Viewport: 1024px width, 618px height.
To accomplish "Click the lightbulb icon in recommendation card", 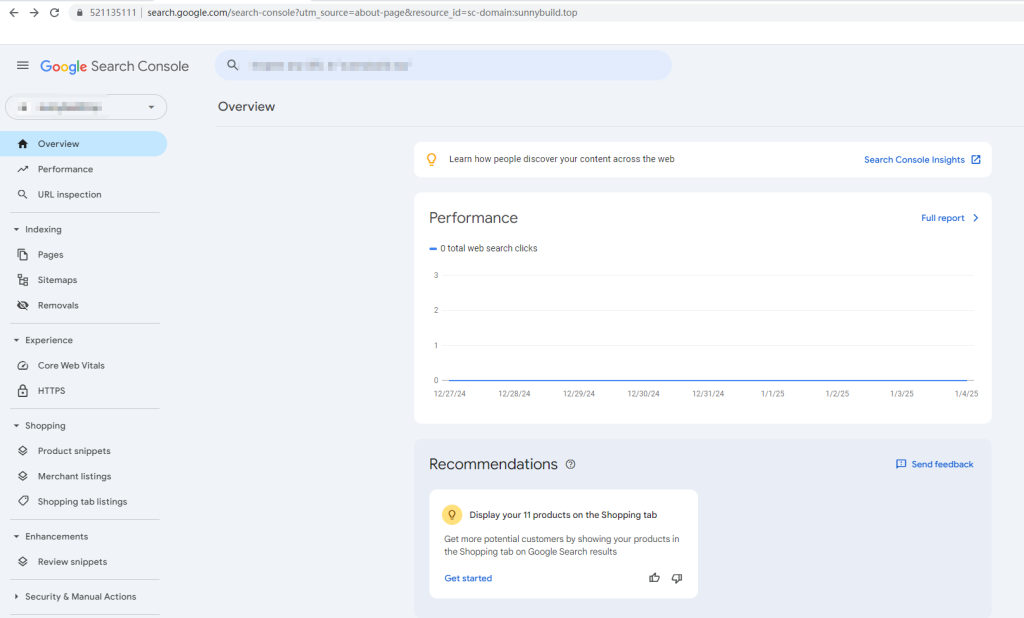I will [452, 515].
